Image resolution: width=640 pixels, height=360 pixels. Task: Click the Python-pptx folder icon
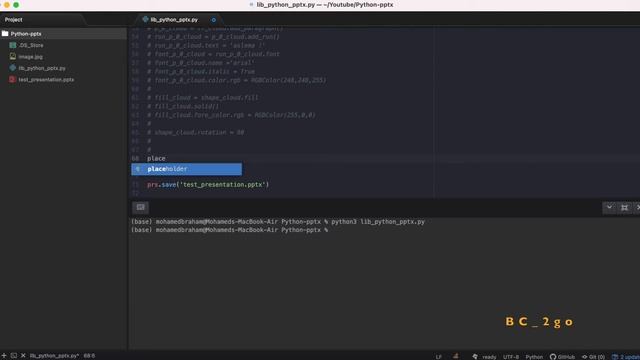point(5,34)
